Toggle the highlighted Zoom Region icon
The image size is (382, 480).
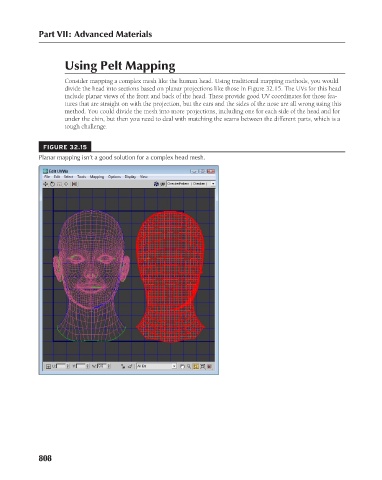point(196,366)
